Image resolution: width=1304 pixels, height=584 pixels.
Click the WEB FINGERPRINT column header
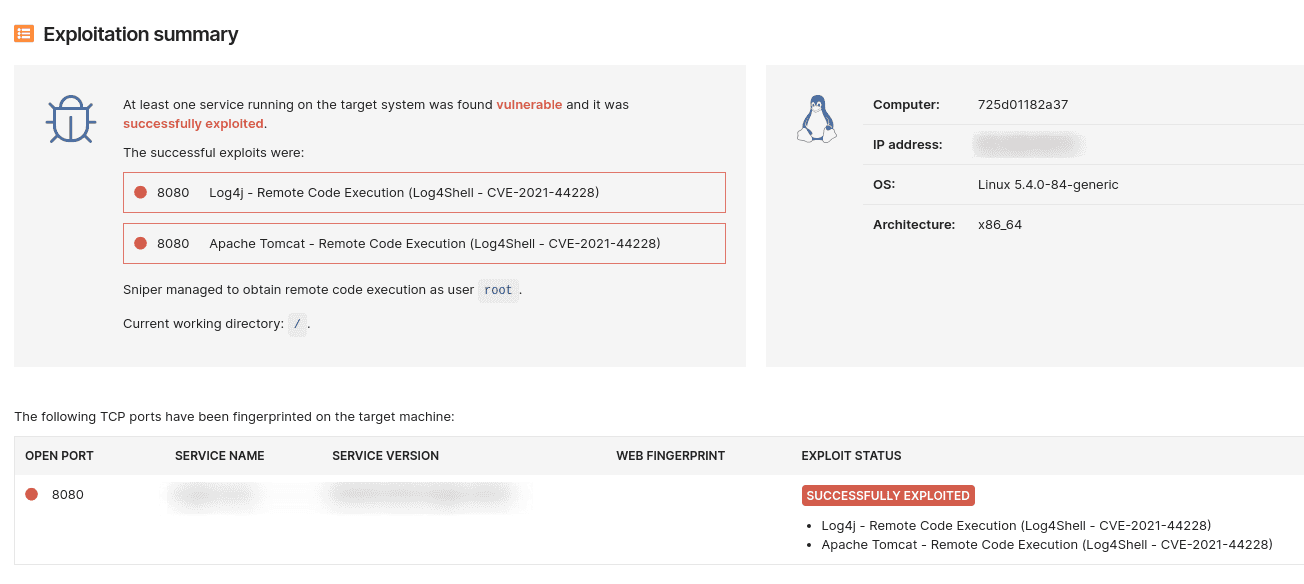670,456
